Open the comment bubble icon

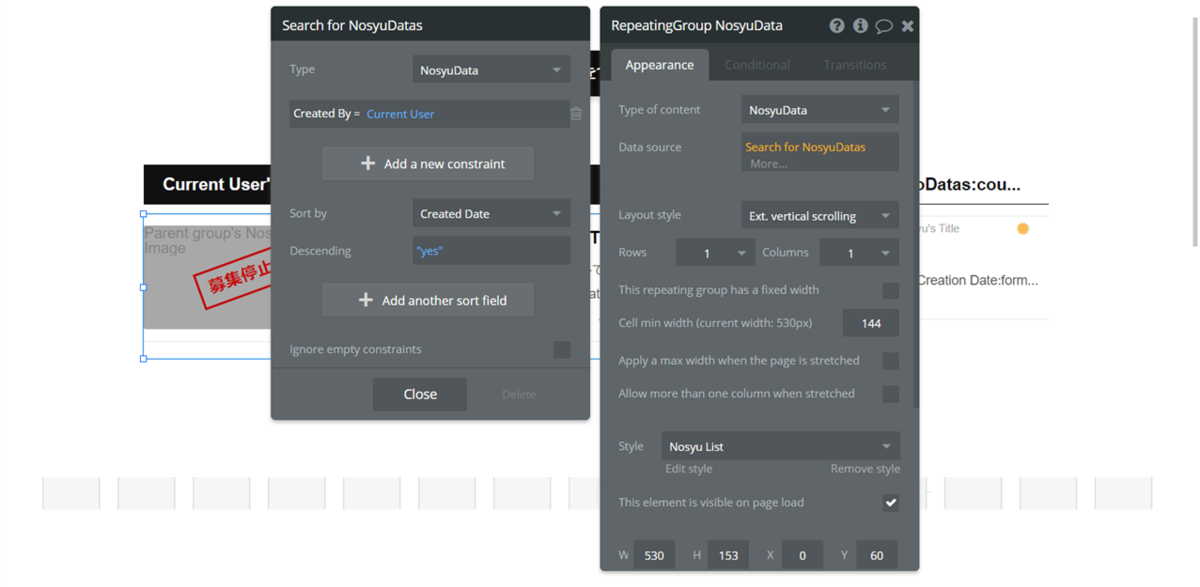coord(884,26)
